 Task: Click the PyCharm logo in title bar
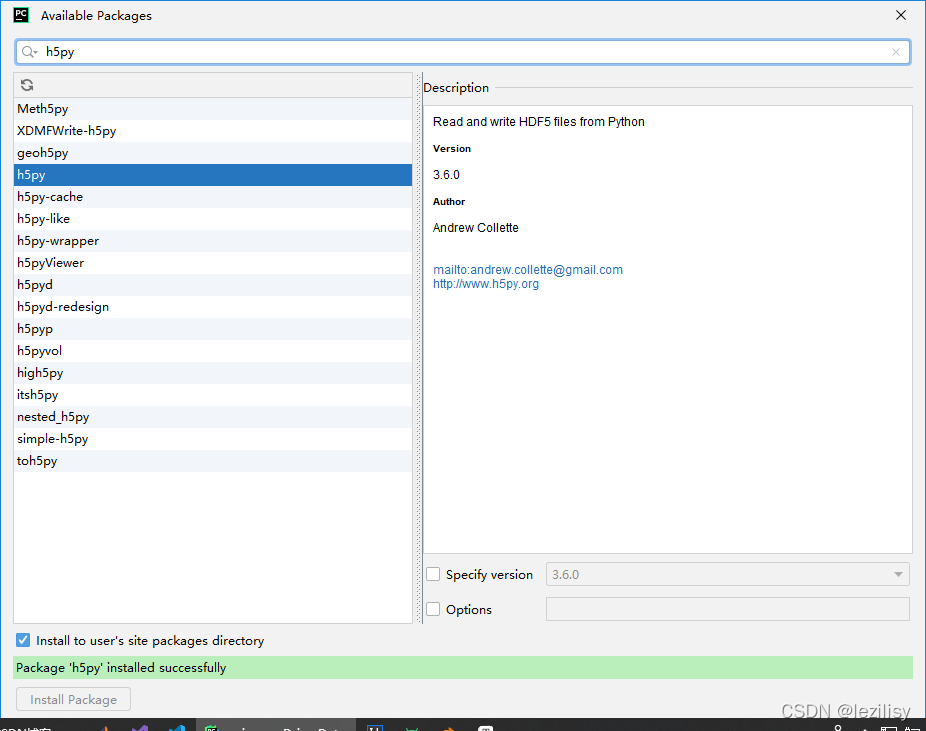click(21, 15)
